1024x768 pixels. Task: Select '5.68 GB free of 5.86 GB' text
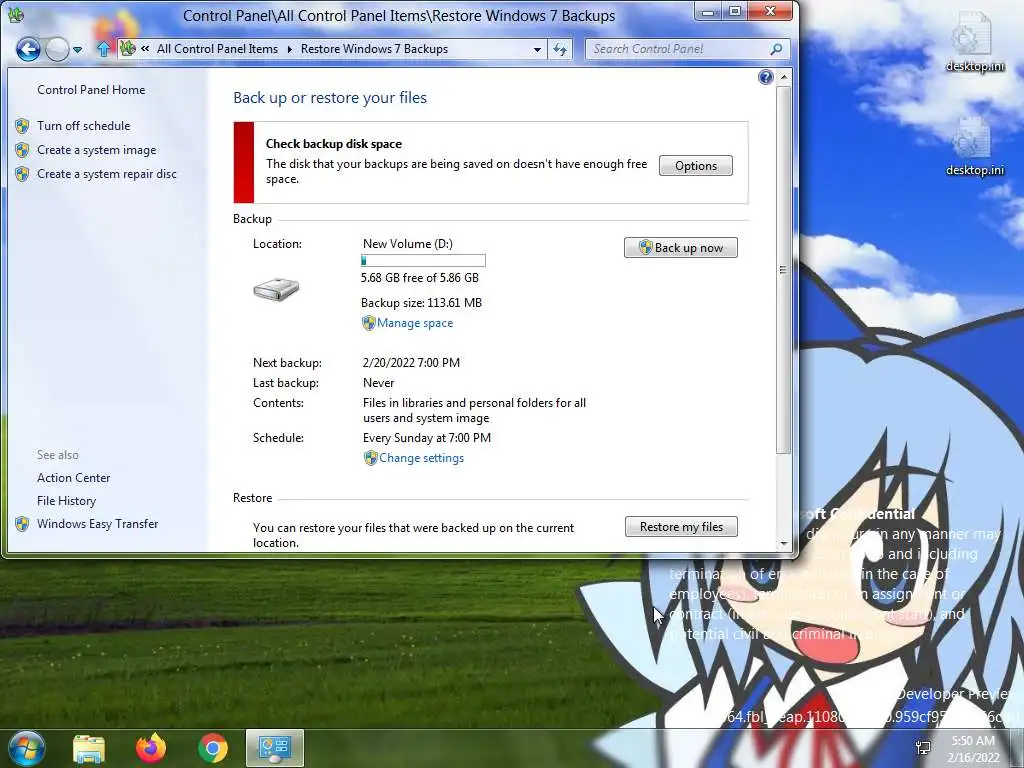(420, 278)
